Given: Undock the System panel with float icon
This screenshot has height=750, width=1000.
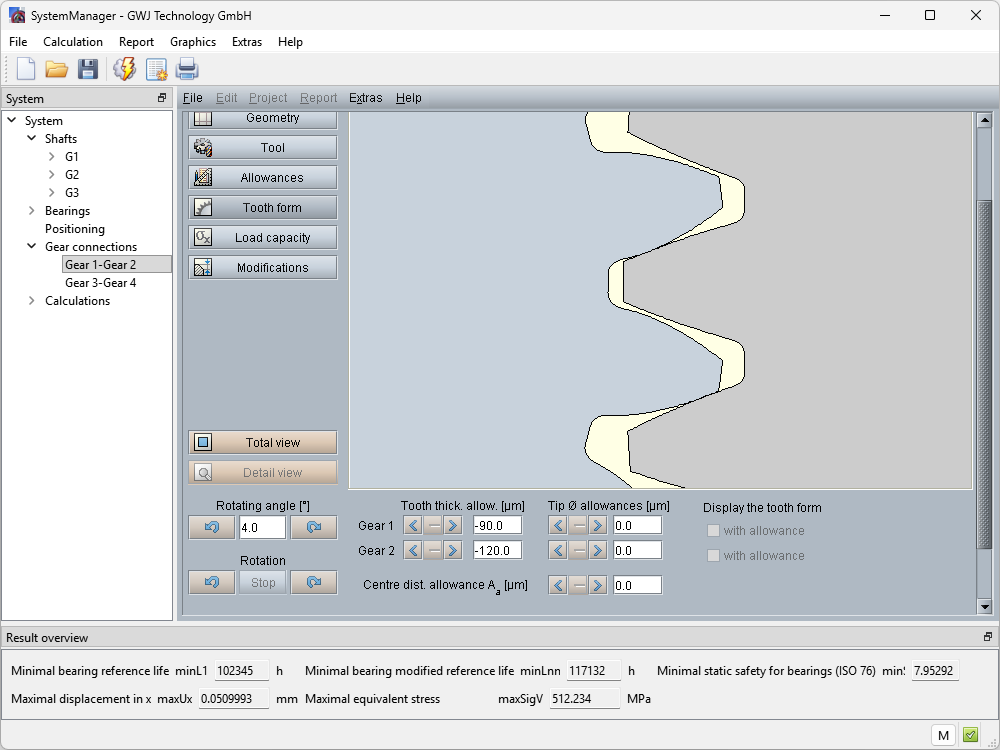Looking at the screenshot, I should [x=162, y=98].
